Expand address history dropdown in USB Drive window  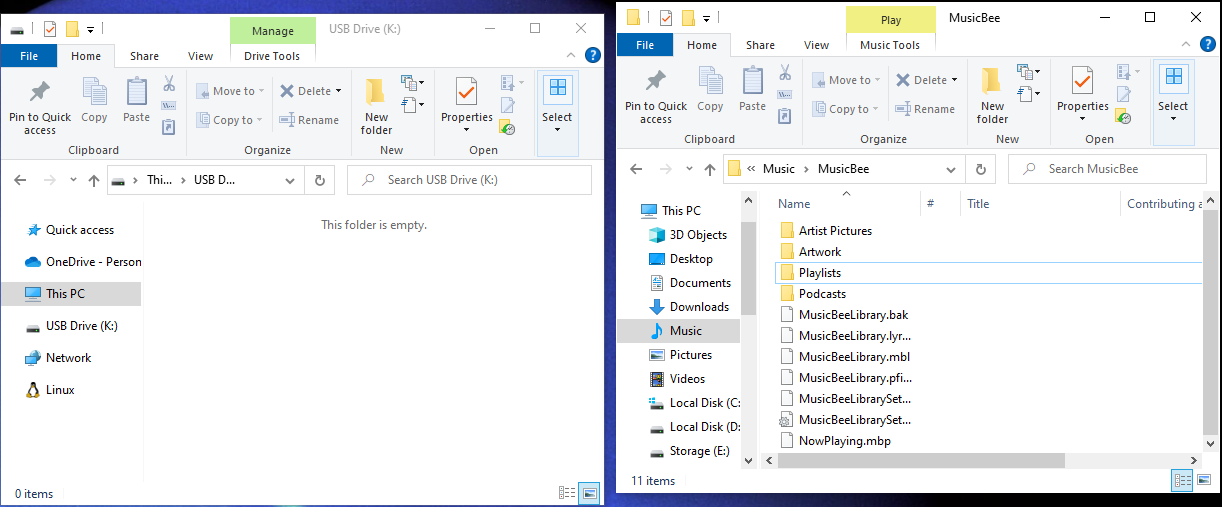tap(290, 180)
